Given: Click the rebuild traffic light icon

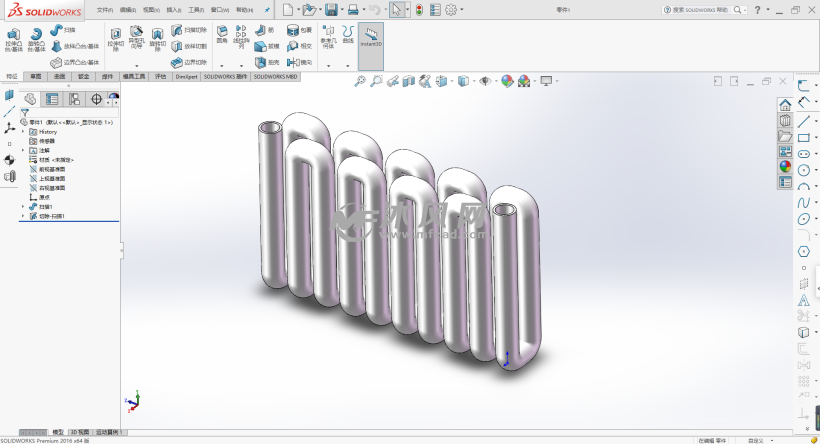Looking at the screenshot, I should [x=419, y=9].
